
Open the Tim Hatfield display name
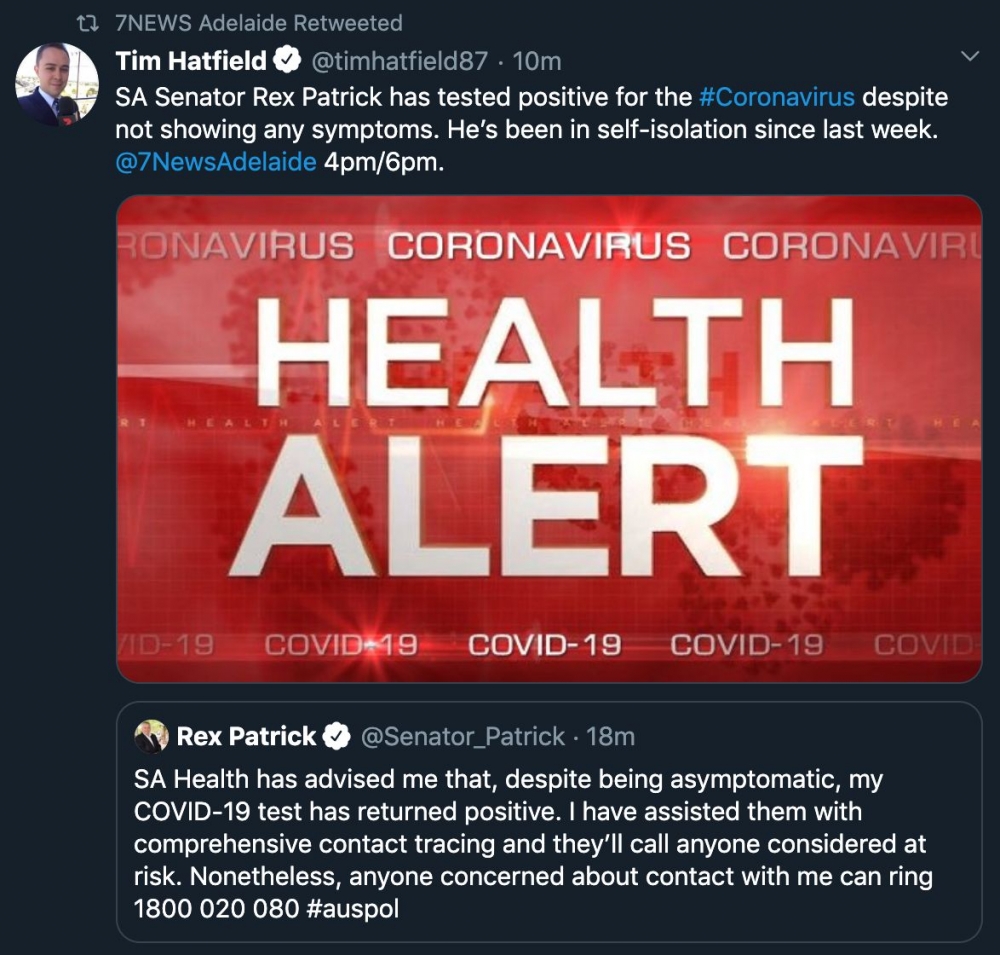point(191,61)
